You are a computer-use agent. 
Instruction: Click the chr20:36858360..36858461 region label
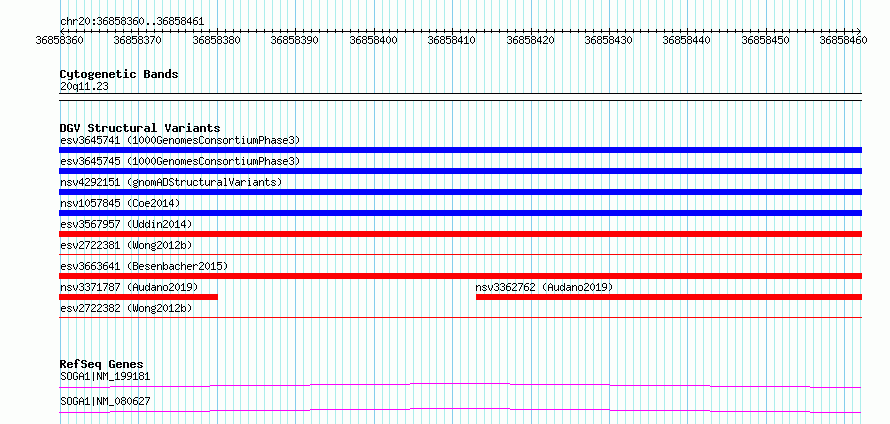tap(132, 22)
